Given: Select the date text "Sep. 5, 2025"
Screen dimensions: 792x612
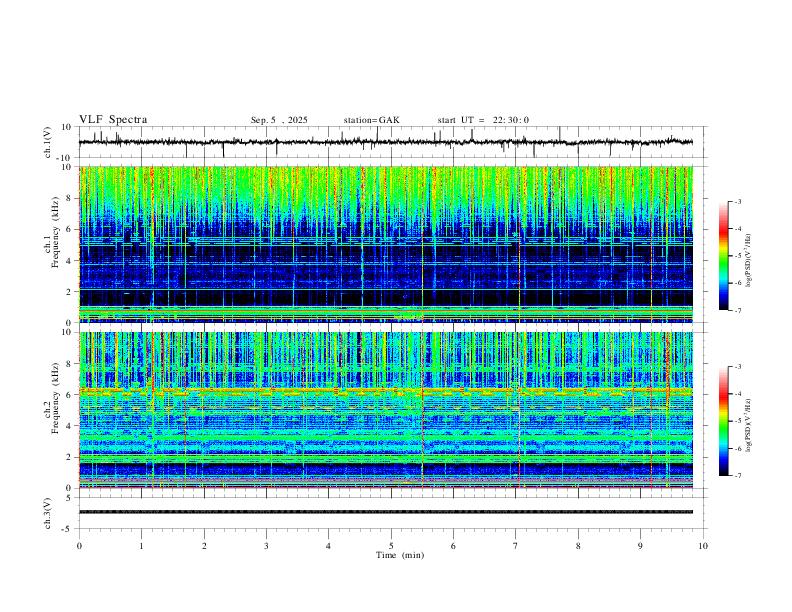Looking at the screenshot, I should click(279, 120).
